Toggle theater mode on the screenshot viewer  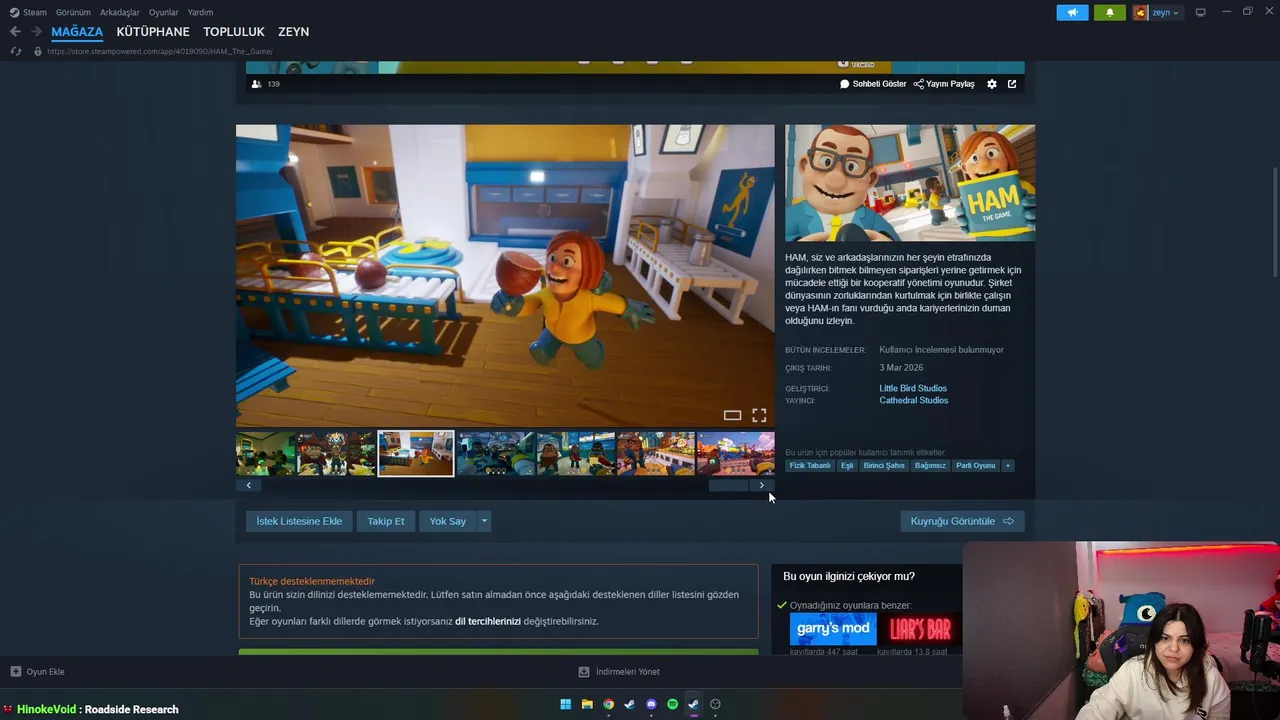[732, 415]
